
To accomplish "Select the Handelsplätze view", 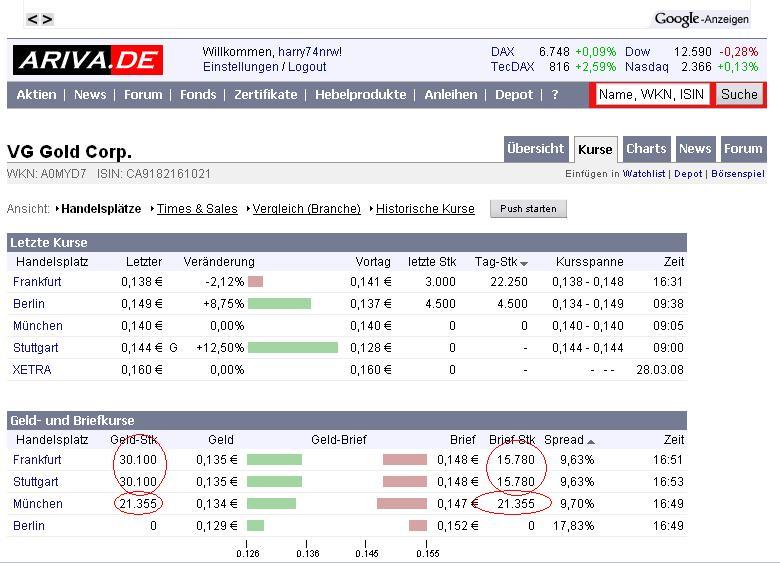I will [x=101, y=209].
